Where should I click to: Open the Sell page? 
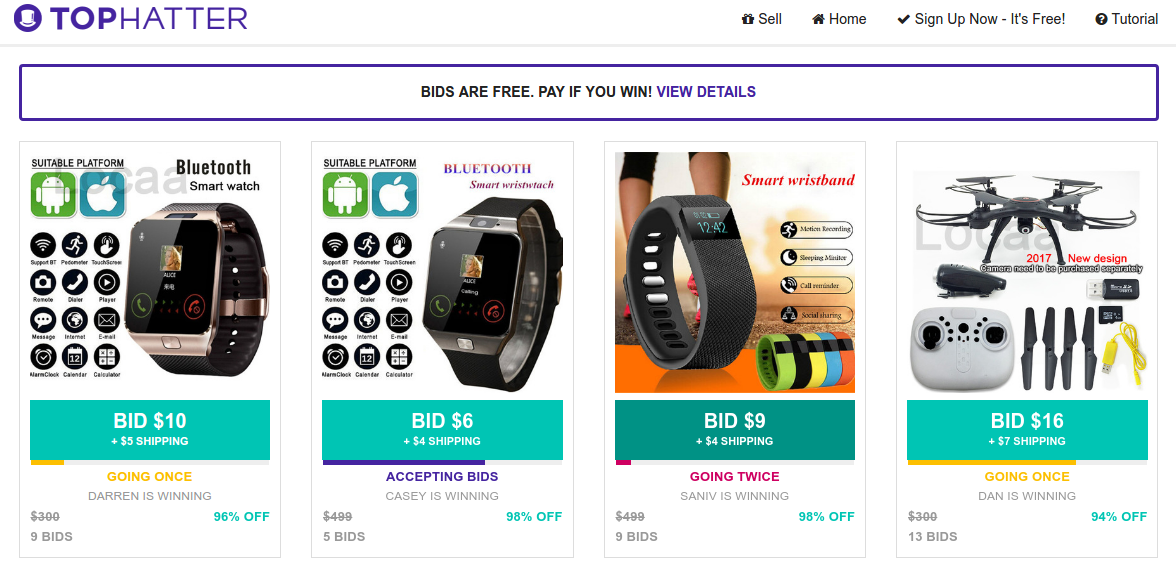(761, 20)
